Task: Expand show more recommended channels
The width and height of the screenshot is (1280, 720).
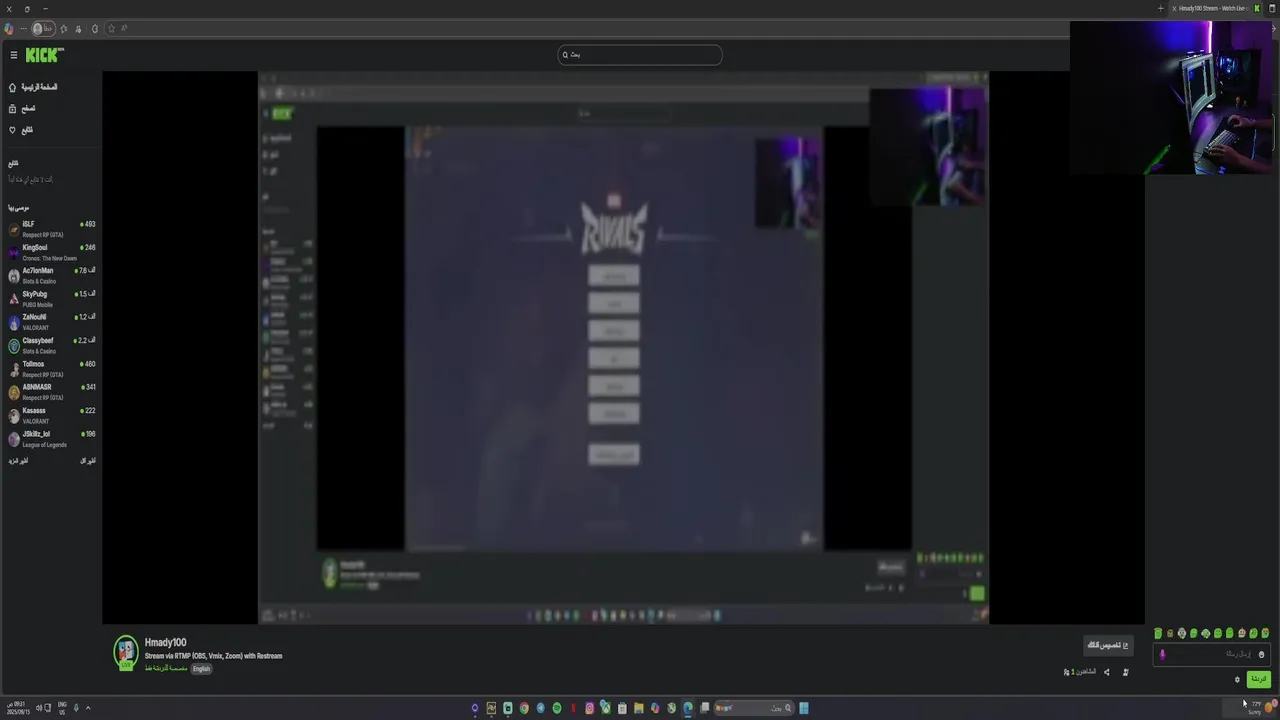Action: pos(18,461)
